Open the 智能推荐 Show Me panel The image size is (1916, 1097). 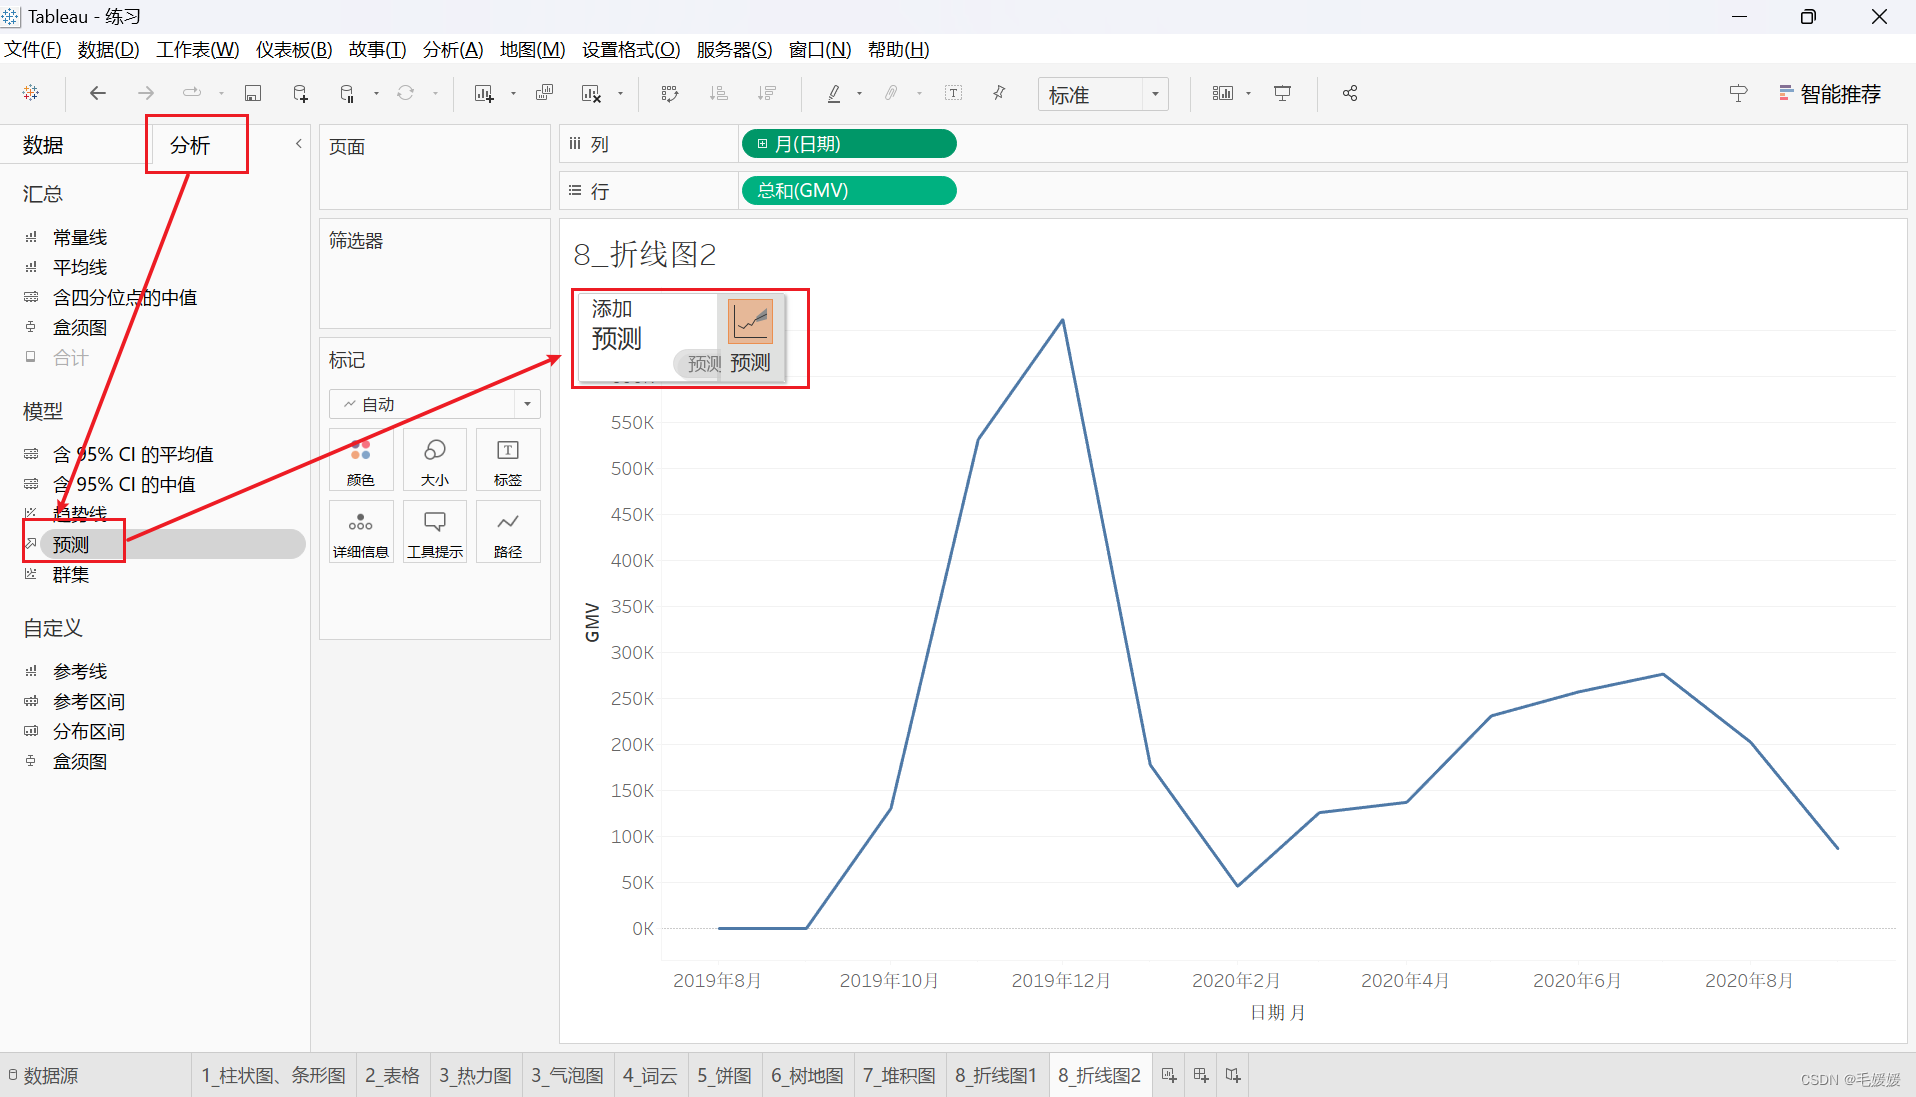point(1830,94)
